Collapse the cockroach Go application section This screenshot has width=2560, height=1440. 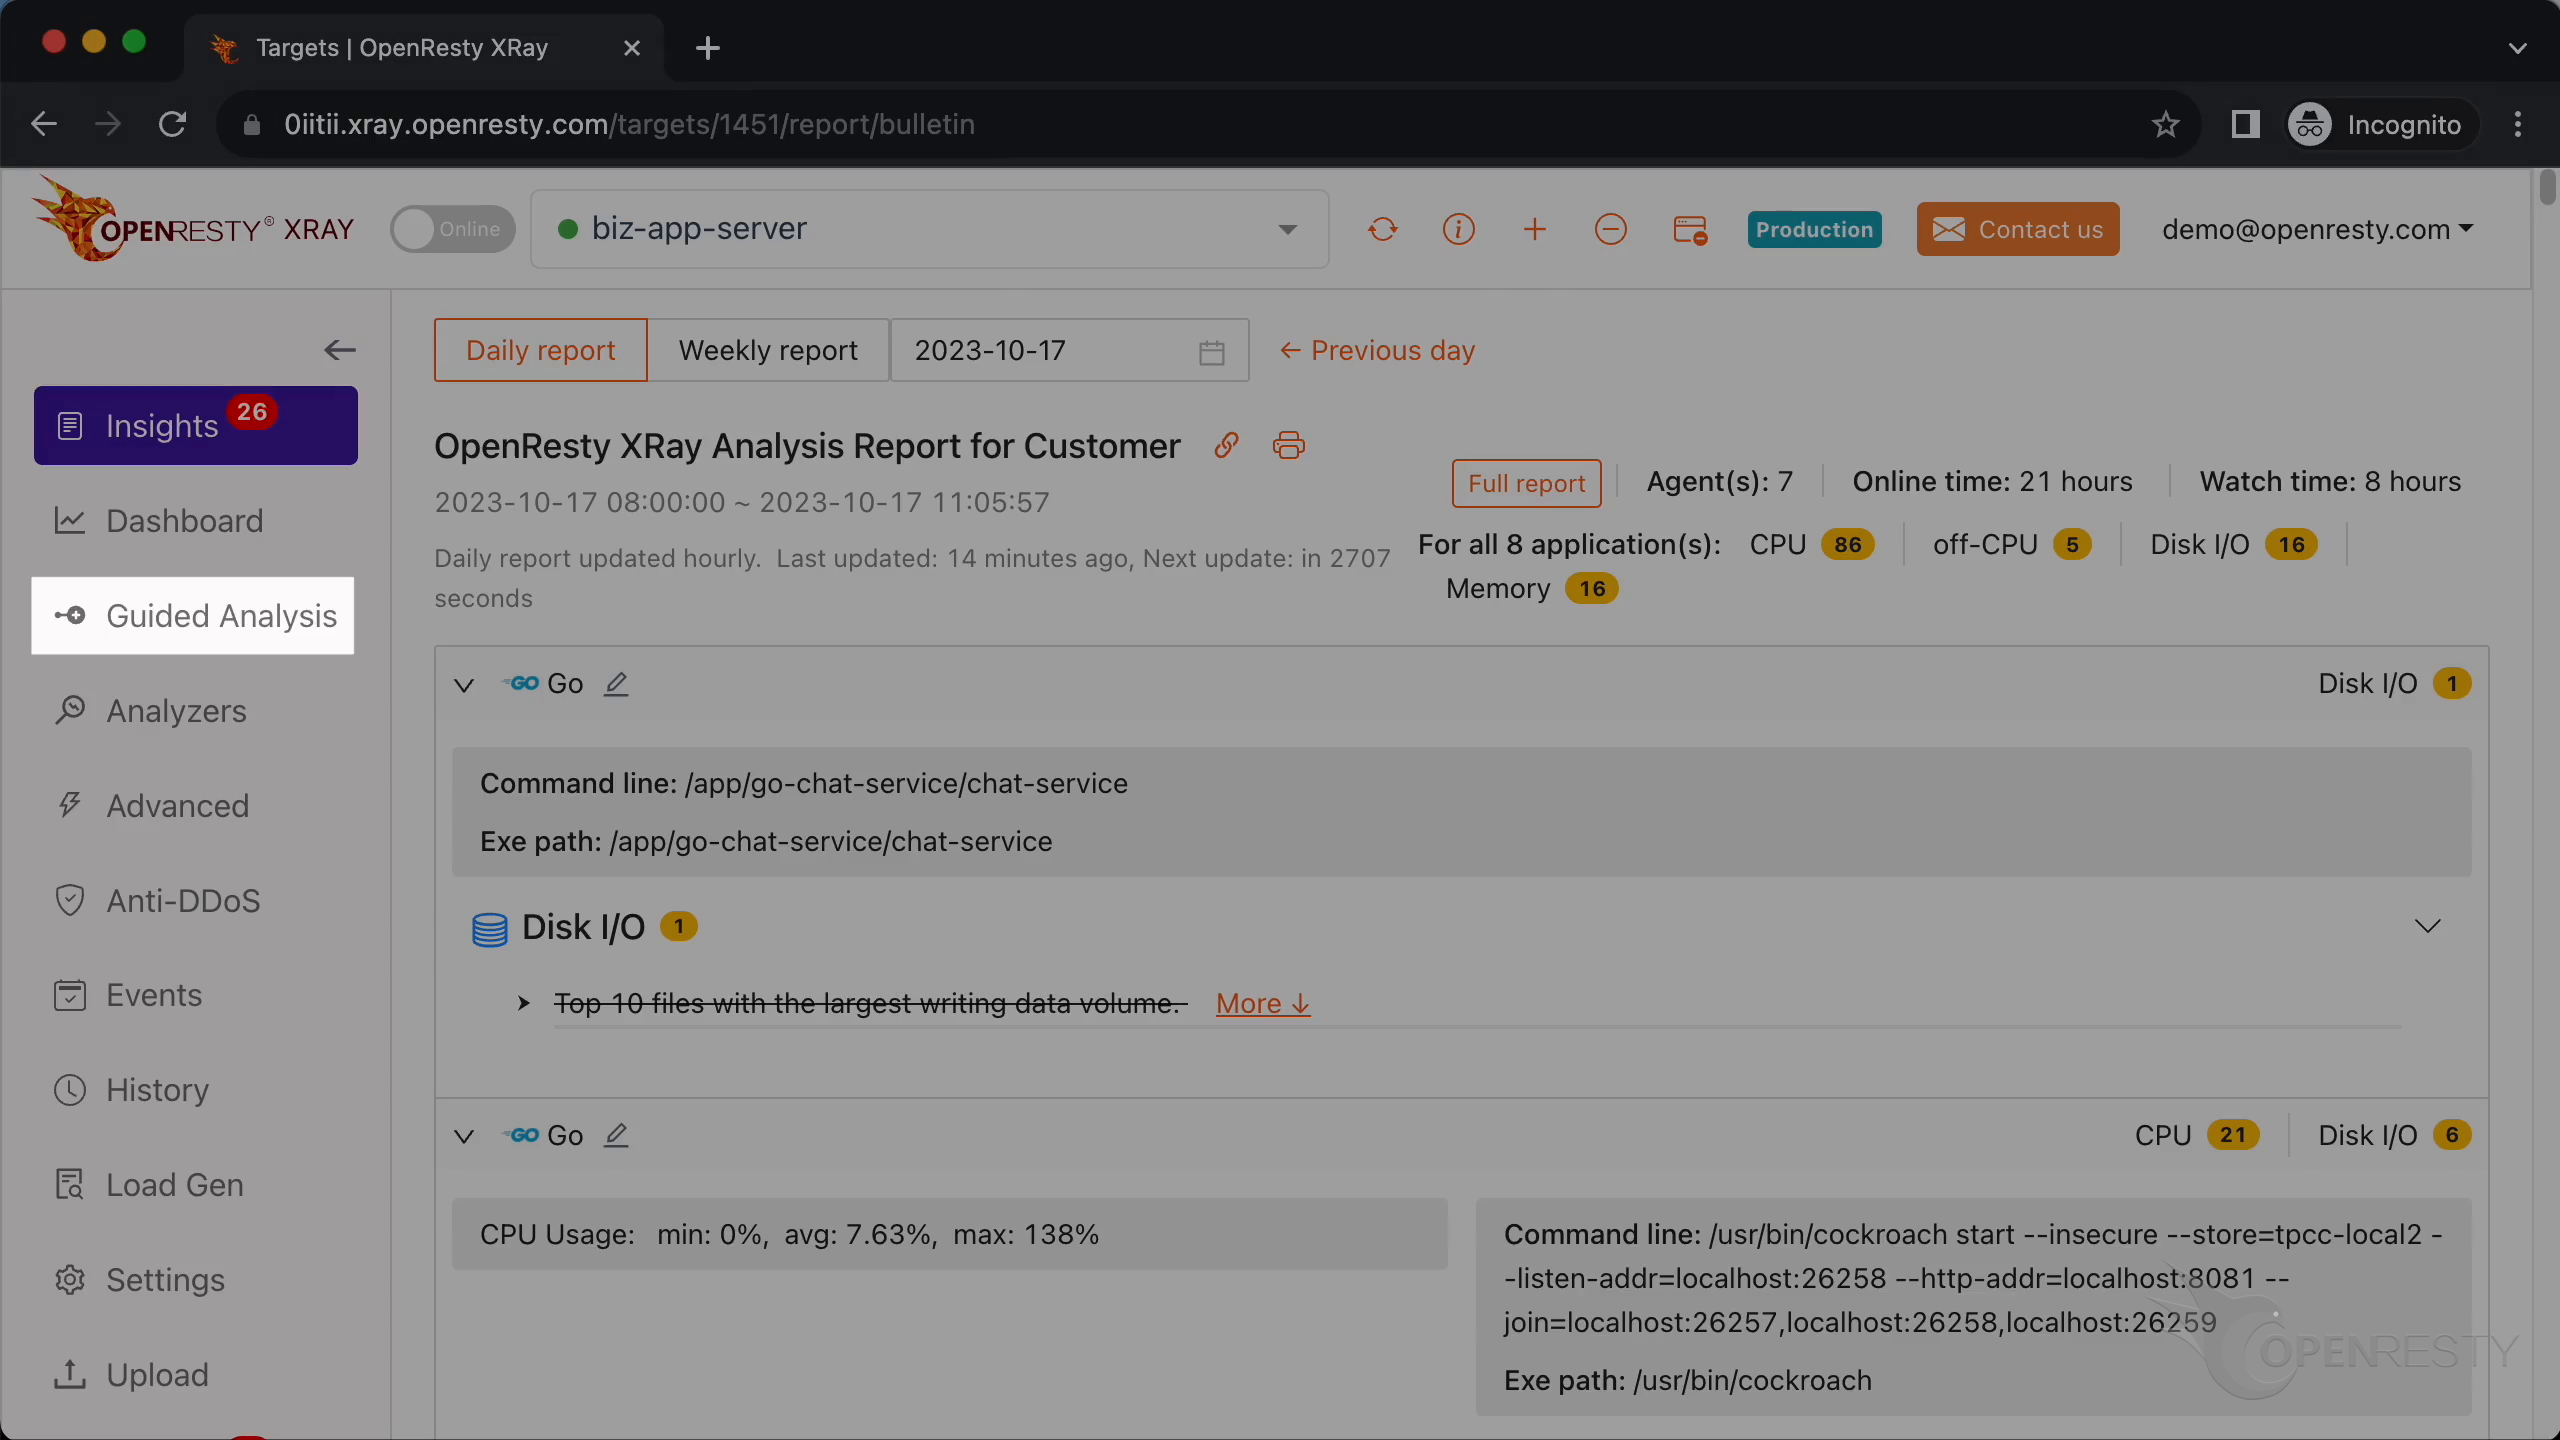(464, 1137)
